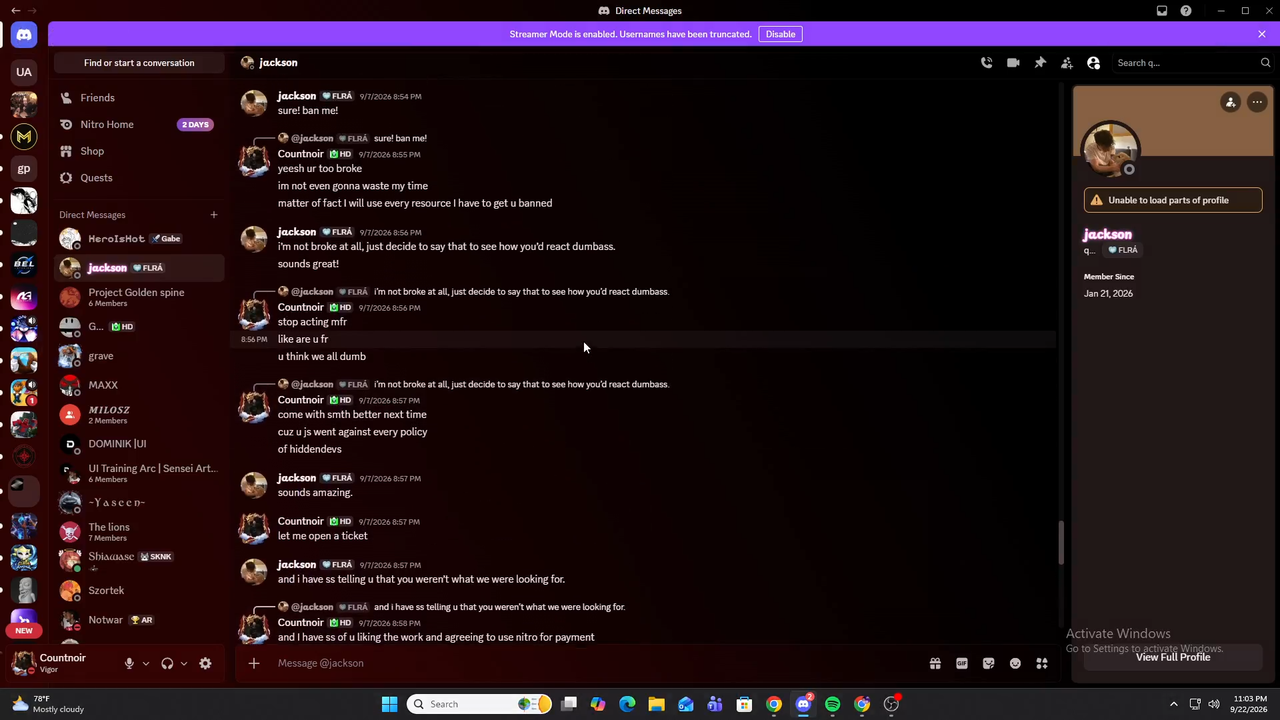Open more options on jackson's profile
Viewport: 1280px width, 720px height.
pos(1257,102)
